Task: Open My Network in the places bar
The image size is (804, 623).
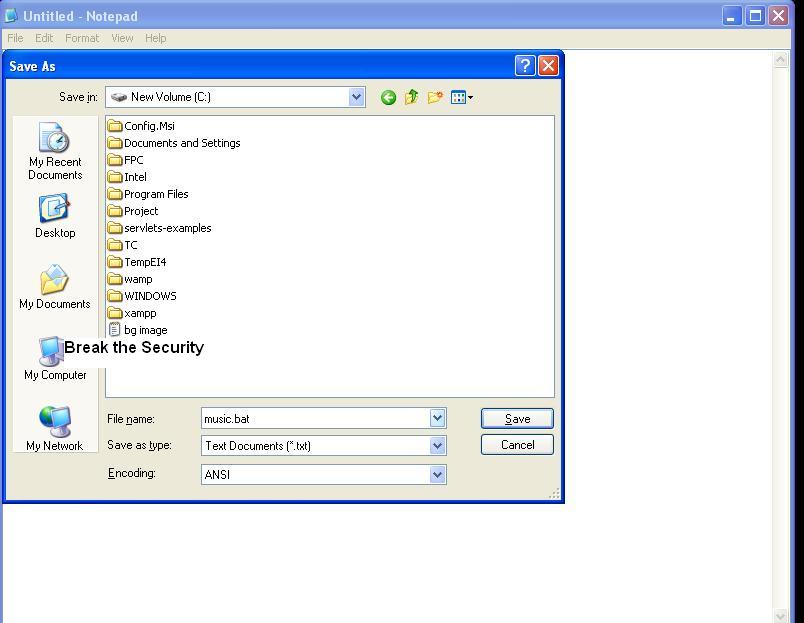Action: (x=55, y=429)
